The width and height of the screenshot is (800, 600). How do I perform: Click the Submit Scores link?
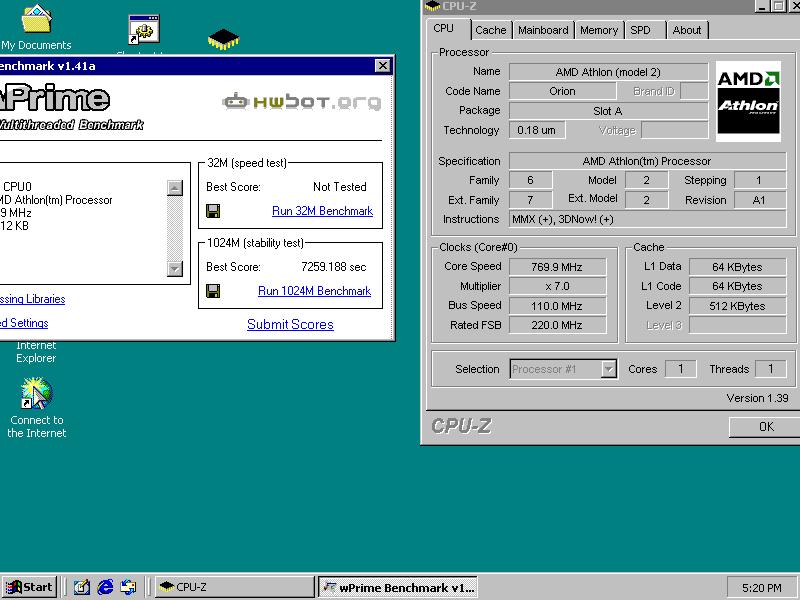(290, 324)
